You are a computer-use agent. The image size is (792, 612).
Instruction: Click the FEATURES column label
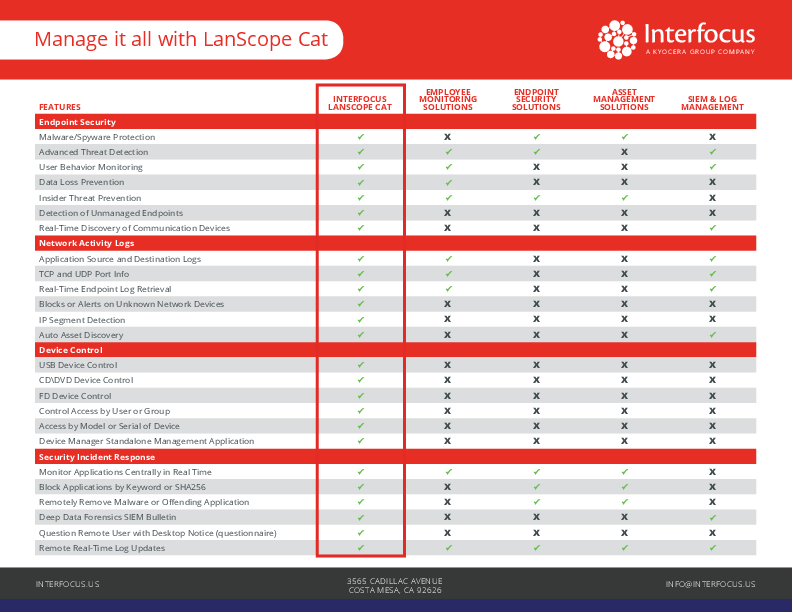tap(60, 107)
